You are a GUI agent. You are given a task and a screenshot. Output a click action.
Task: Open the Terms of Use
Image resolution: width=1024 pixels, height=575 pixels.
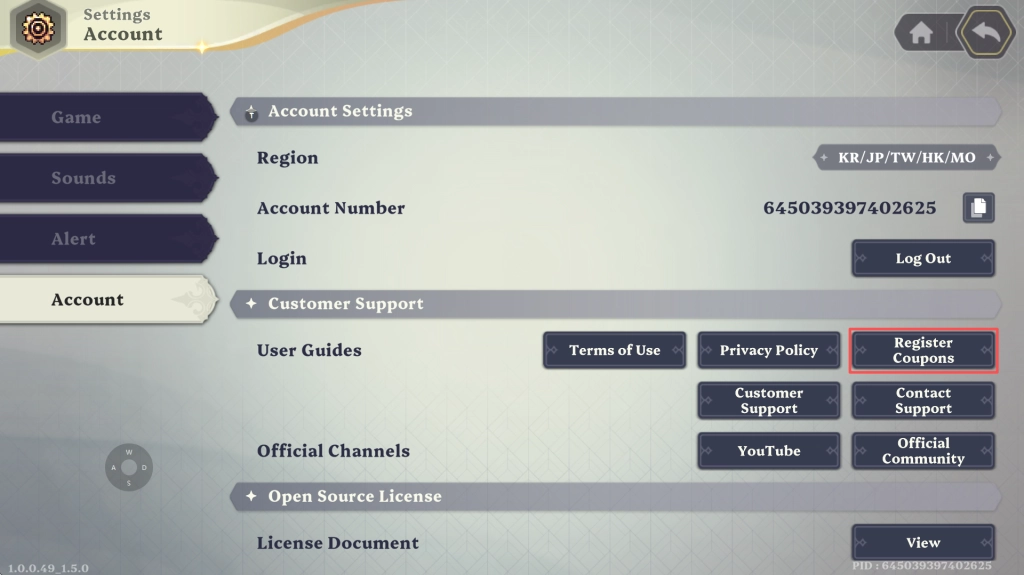(614, 350)
